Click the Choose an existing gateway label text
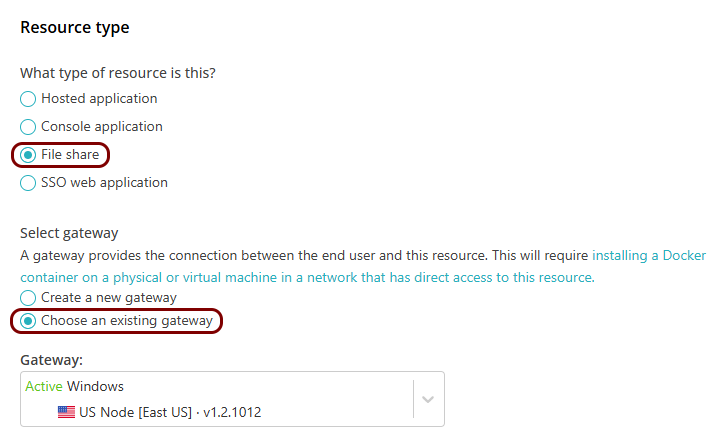 (127, 321)
